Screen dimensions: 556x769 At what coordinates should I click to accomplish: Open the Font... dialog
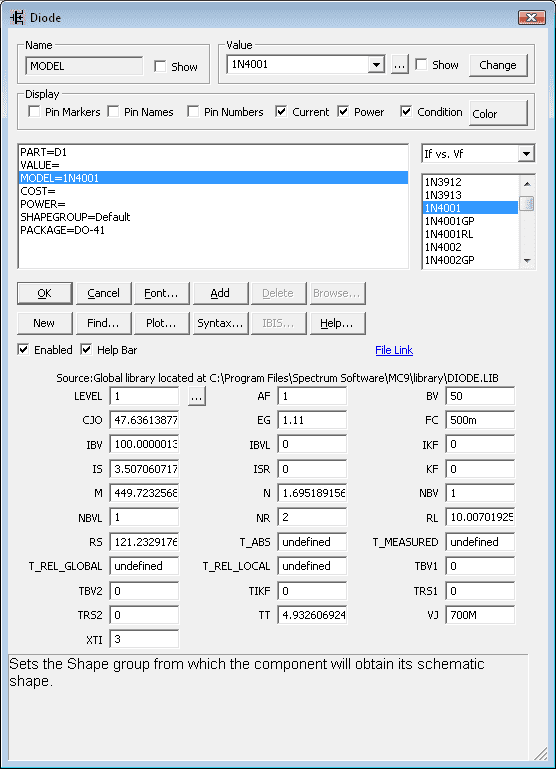point(161,293)
